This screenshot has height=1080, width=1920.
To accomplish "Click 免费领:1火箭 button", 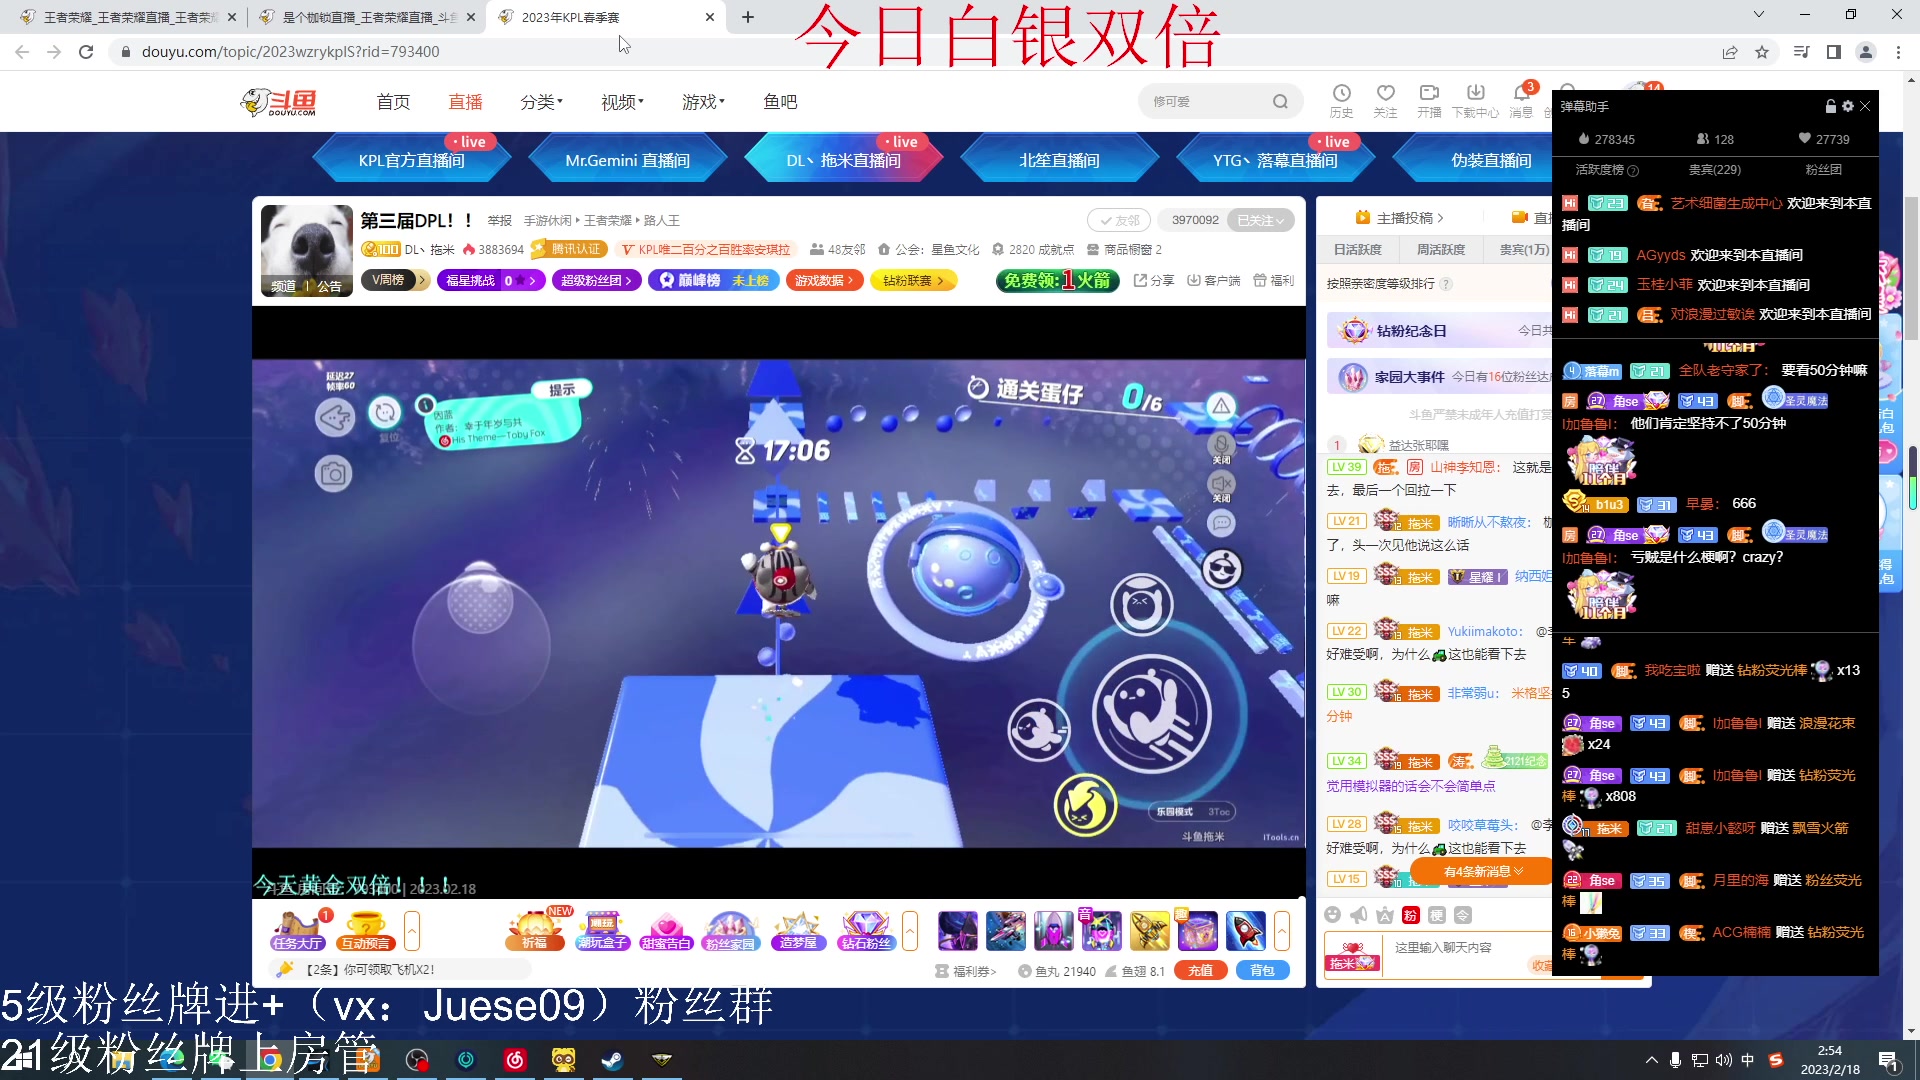I will pyautogui.click(x=1057, y=281).
